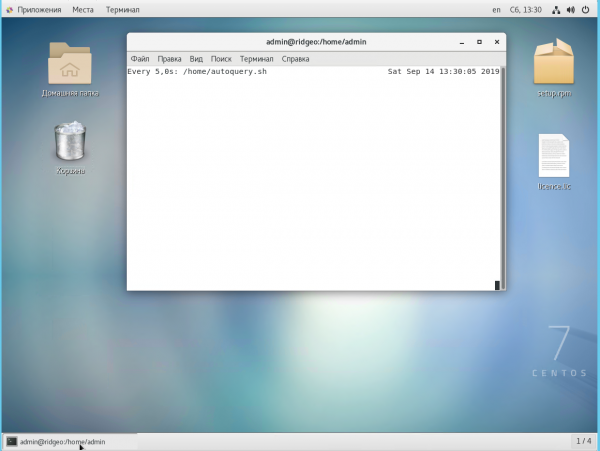Select the license.lic file icon
Viewport: 600px width, 451px height.
[553, 155]
